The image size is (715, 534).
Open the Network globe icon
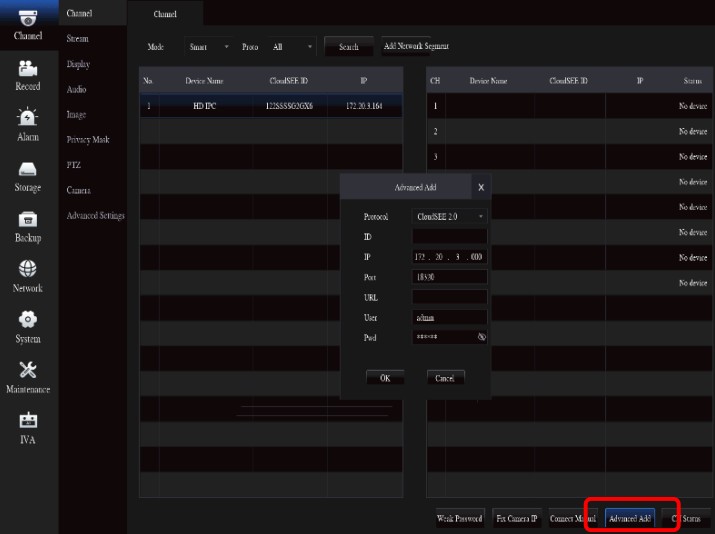click(28, 269)
